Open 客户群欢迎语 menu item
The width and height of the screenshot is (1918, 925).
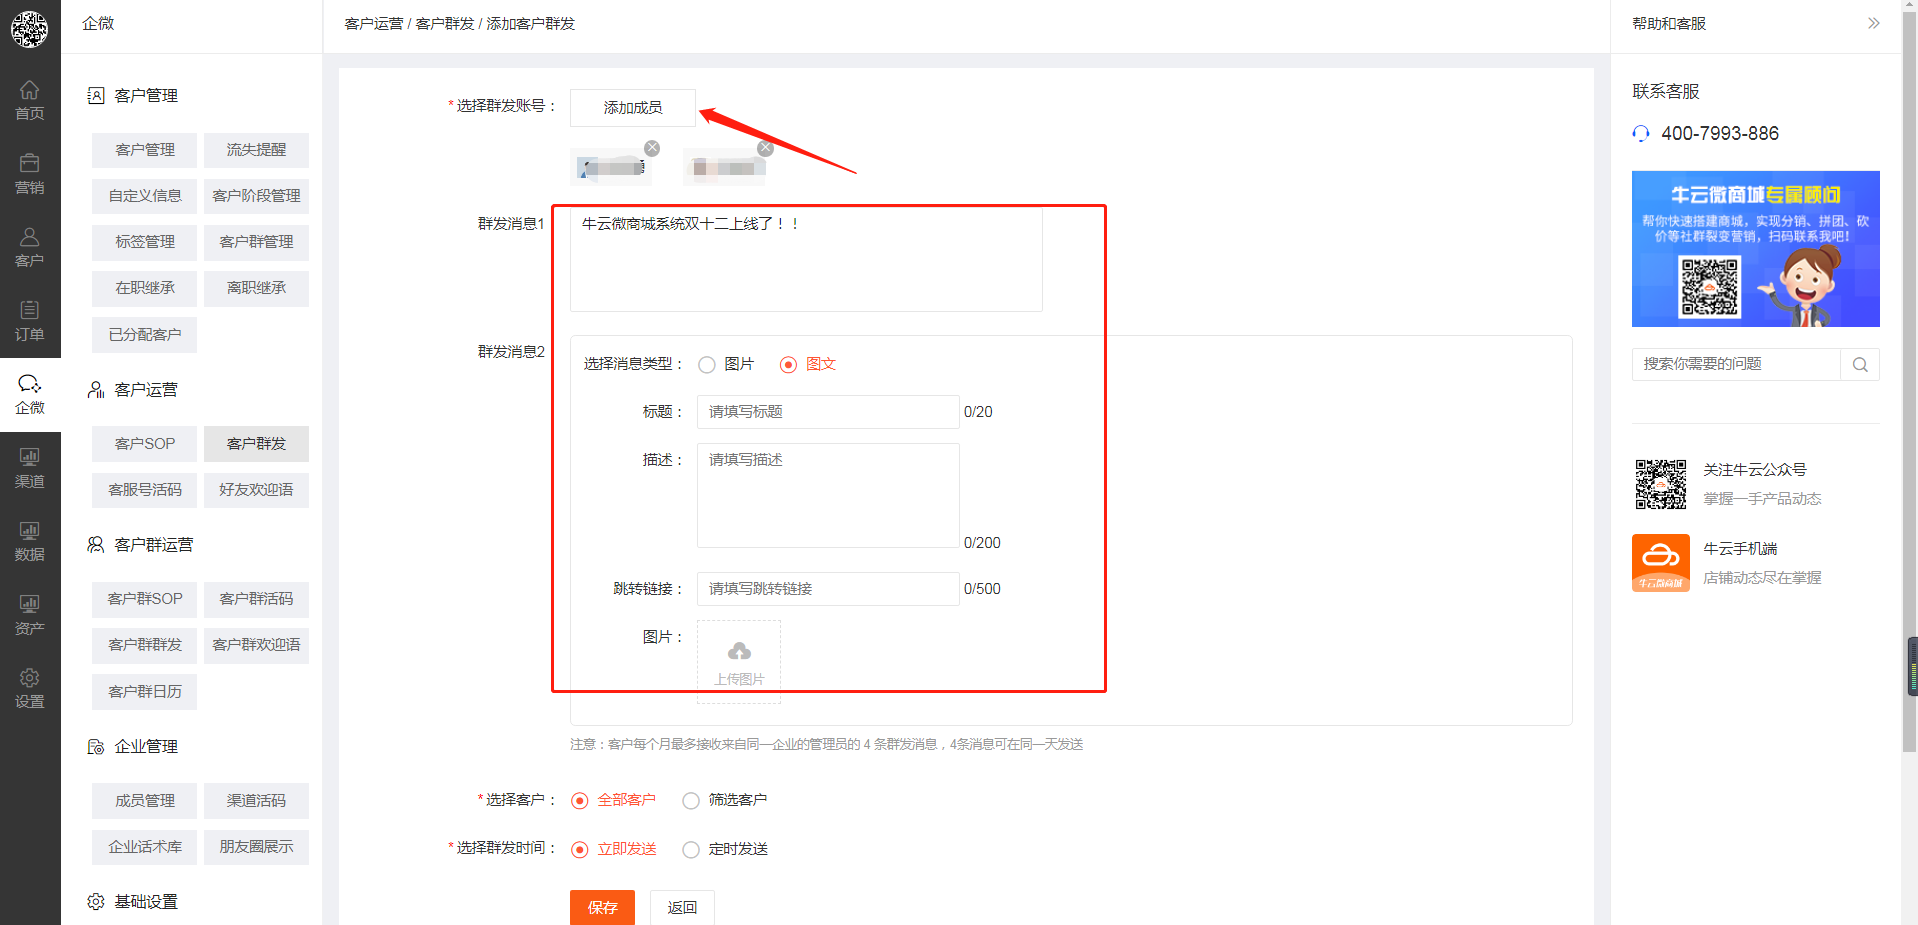tap(256, 645)
